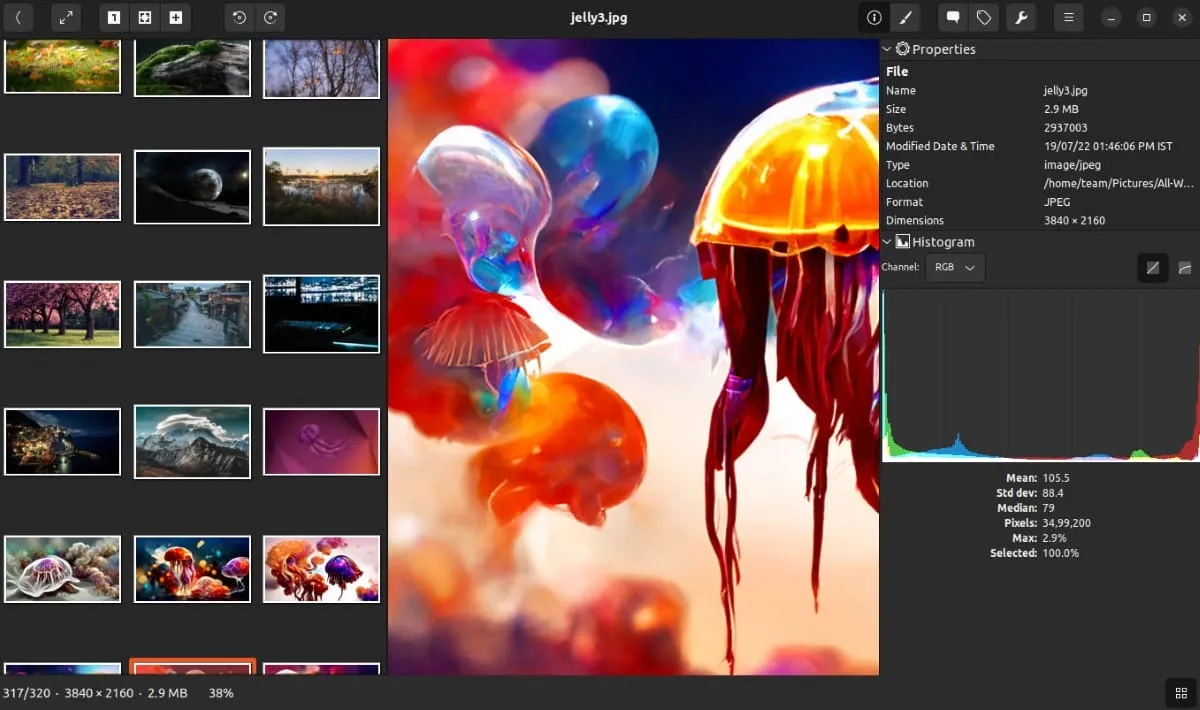Click the Bytes value 2937003
Viewport: 1200px width, 710px height.
click(1065, 128)
